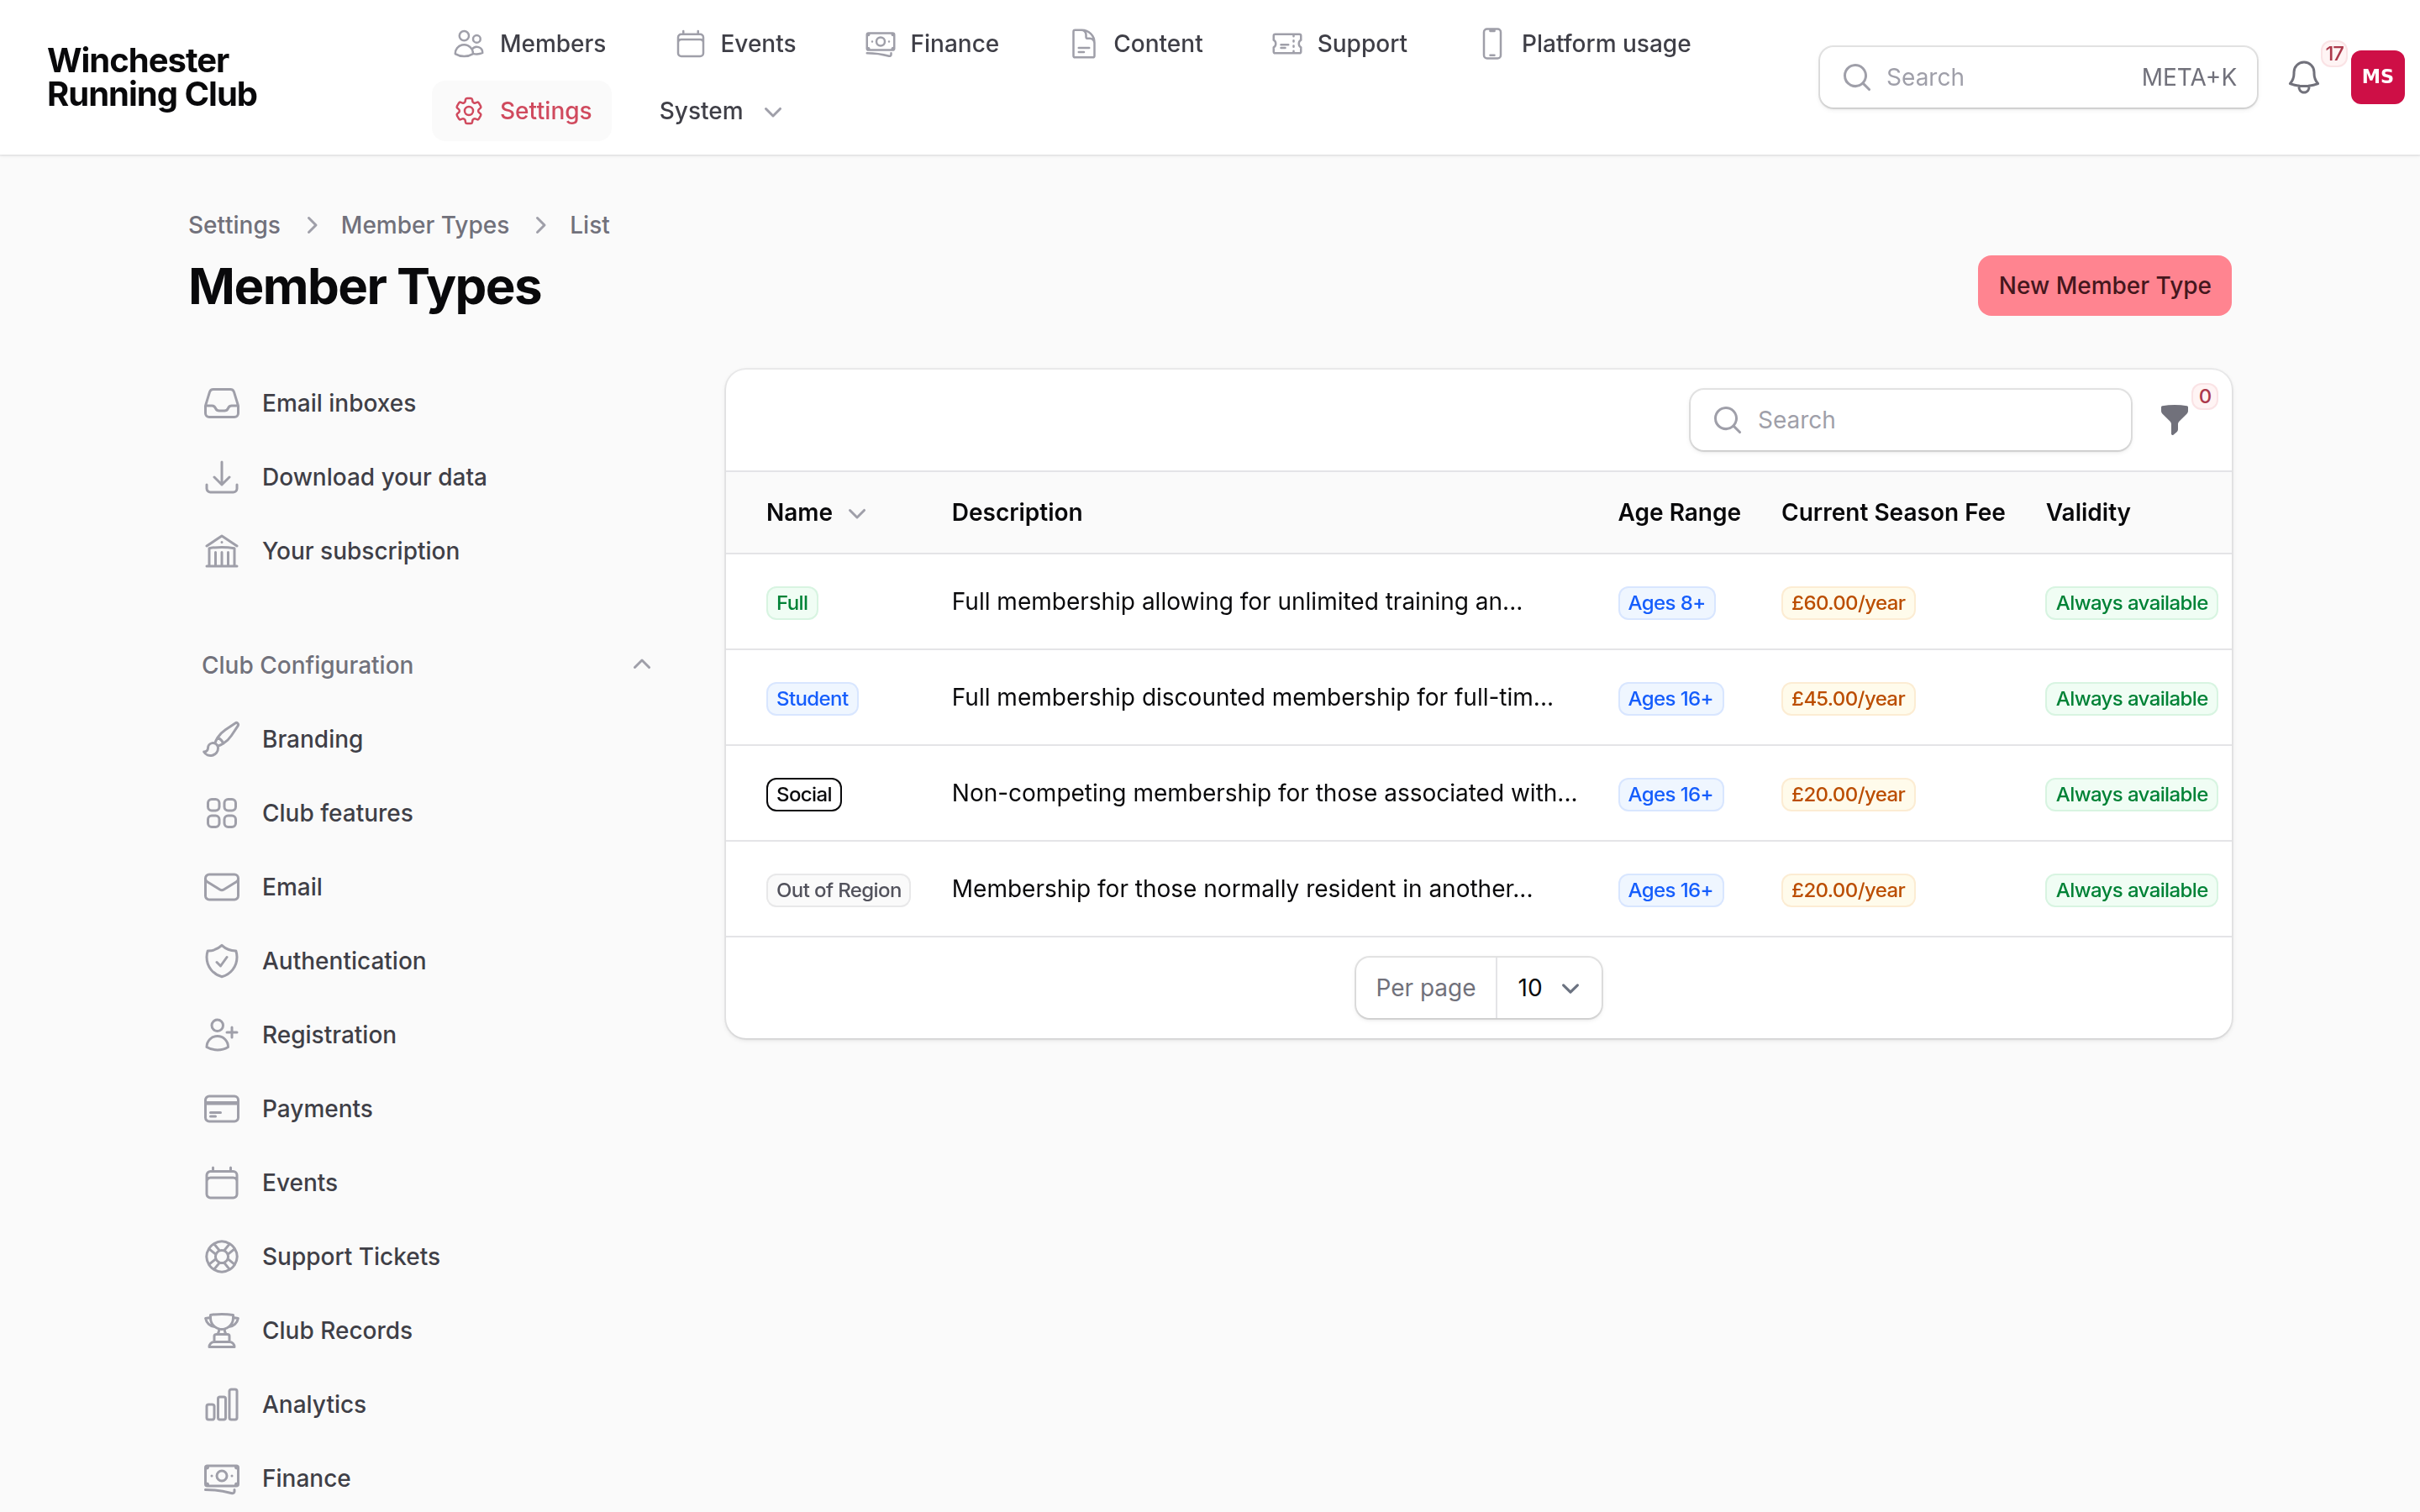The image size is (2420, 1512).
Task: Open the Analytics settings link
Action: point(314,1405)
